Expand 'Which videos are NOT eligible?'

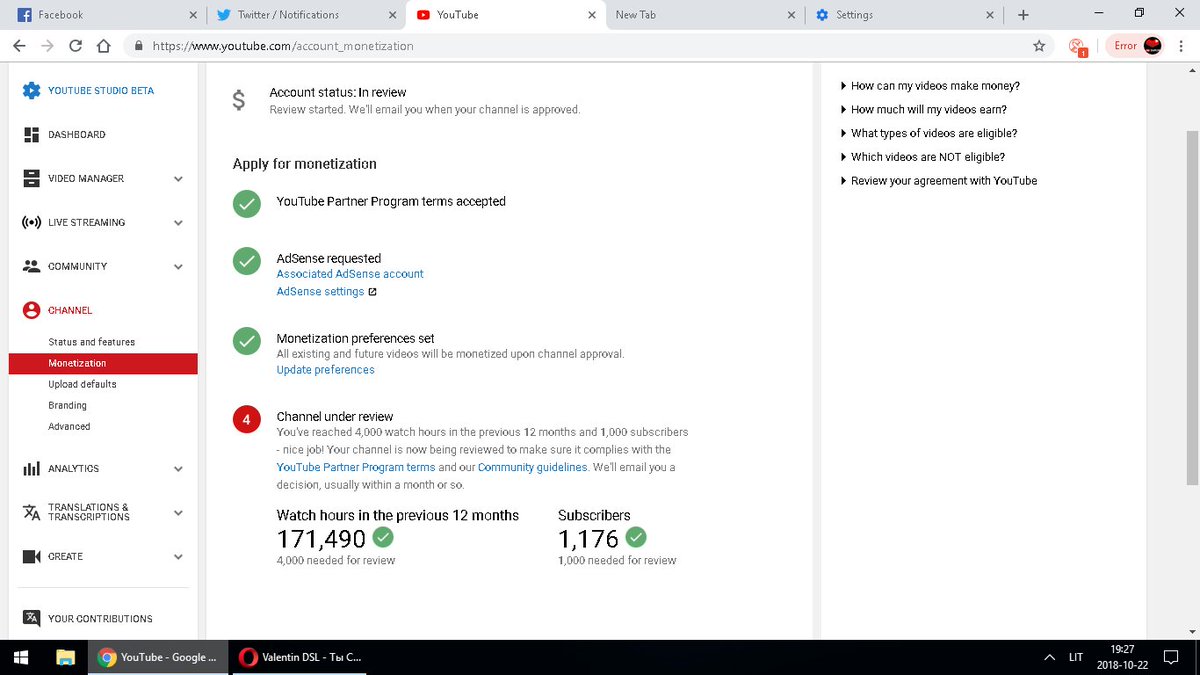(x=922, y=157)
